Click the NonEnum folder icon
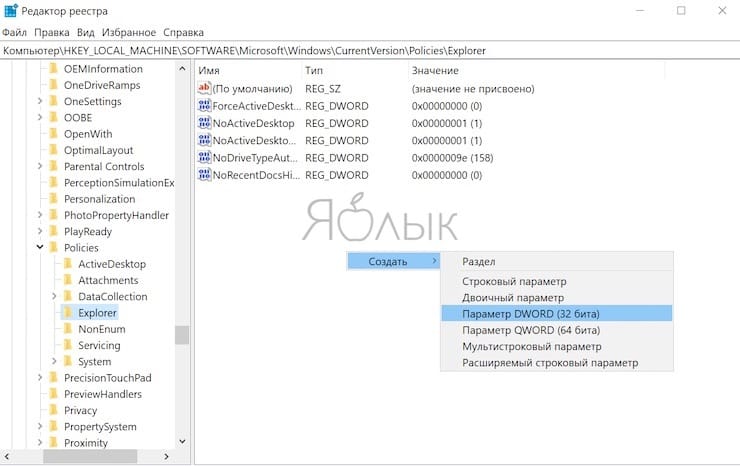 coord(68,329)
